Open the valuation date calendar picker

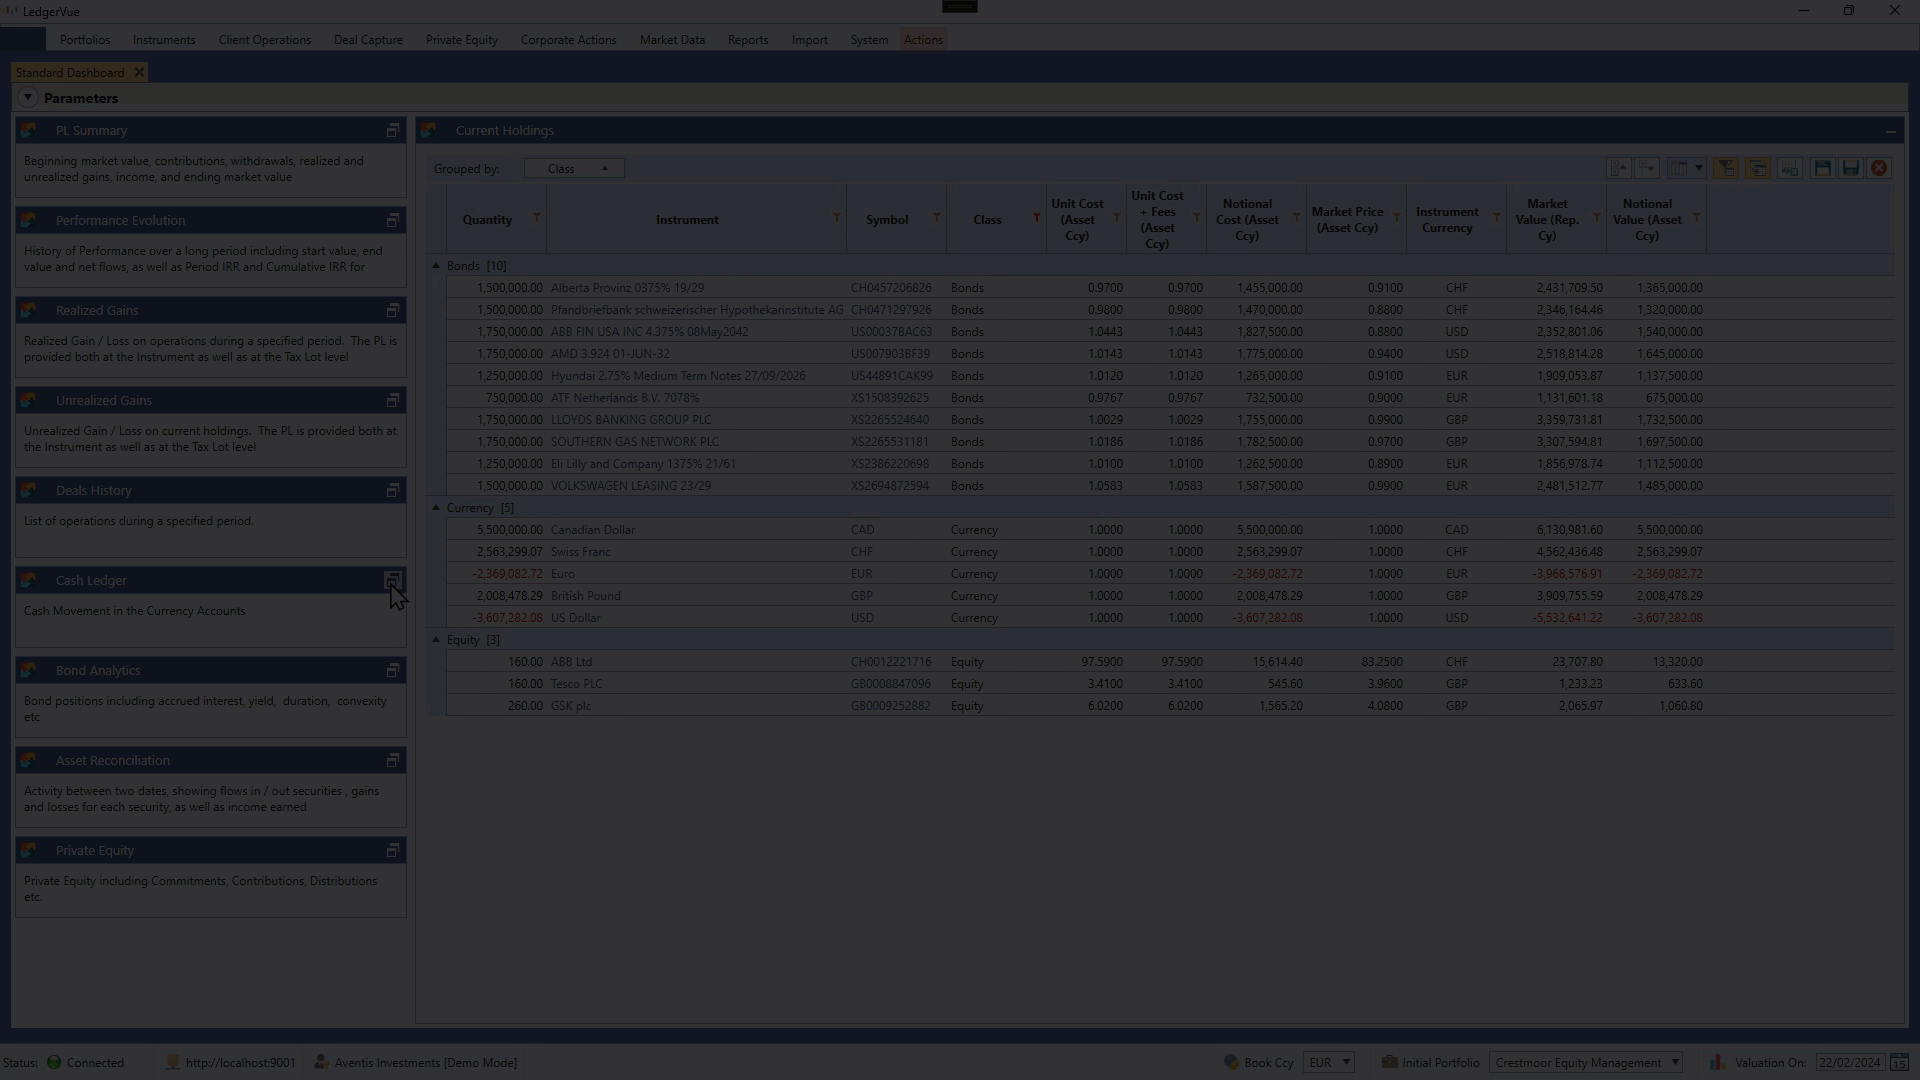click(1898, 1063)
